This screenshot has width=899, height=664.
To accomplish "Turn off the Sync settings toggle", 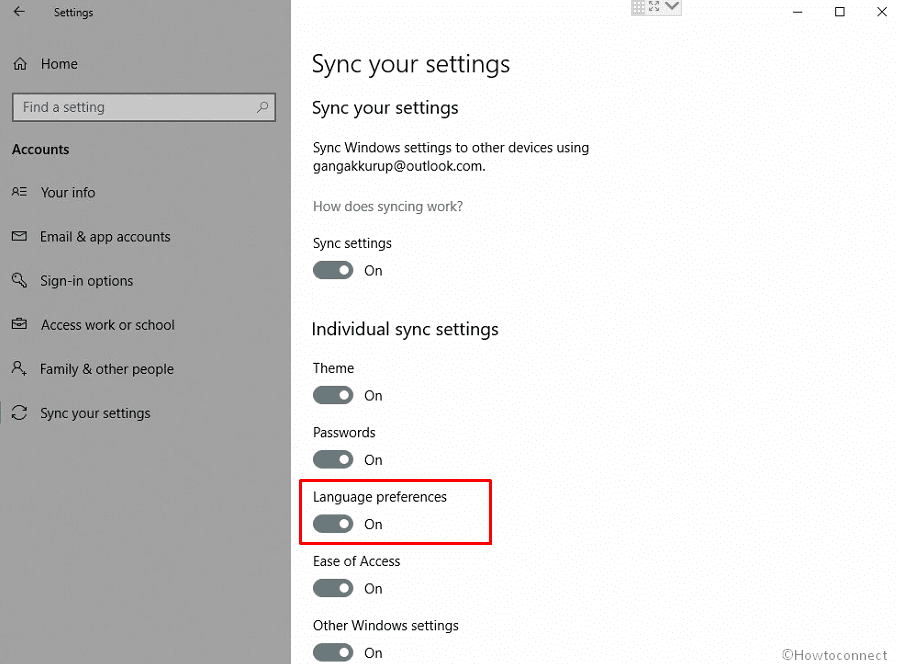I will [332, 270].
